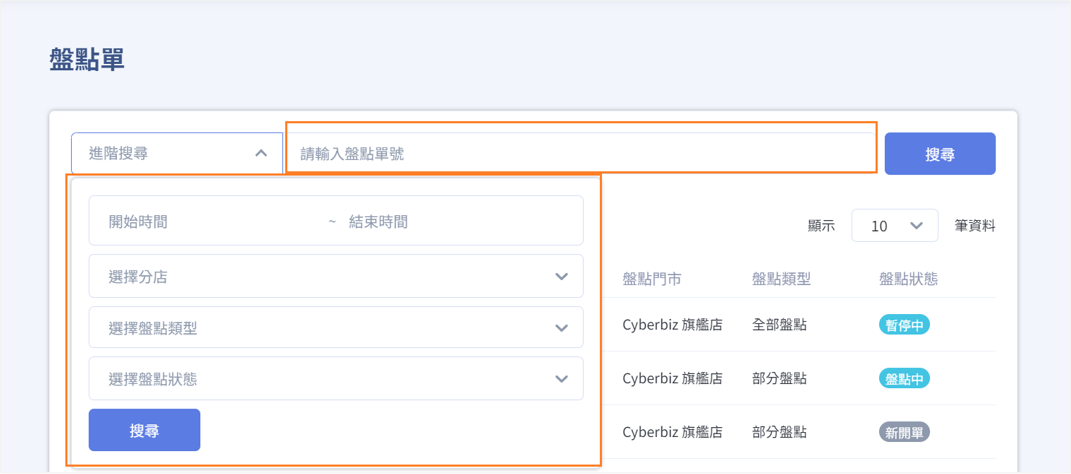Click Cyberbiz 旗艦店 in the 盤點中 row

click(673, 378)
